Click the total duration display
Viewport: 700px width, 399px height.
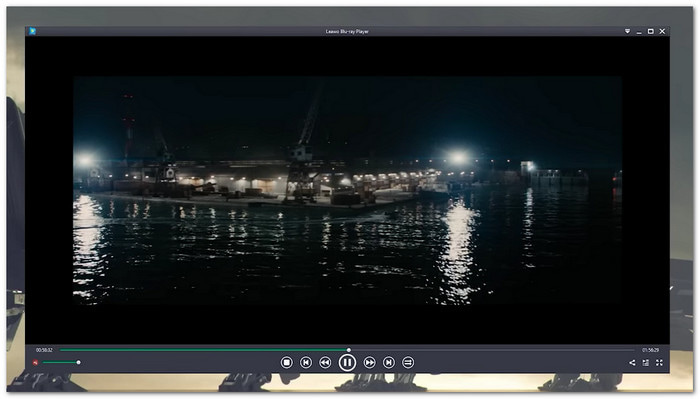coord(650,350)
